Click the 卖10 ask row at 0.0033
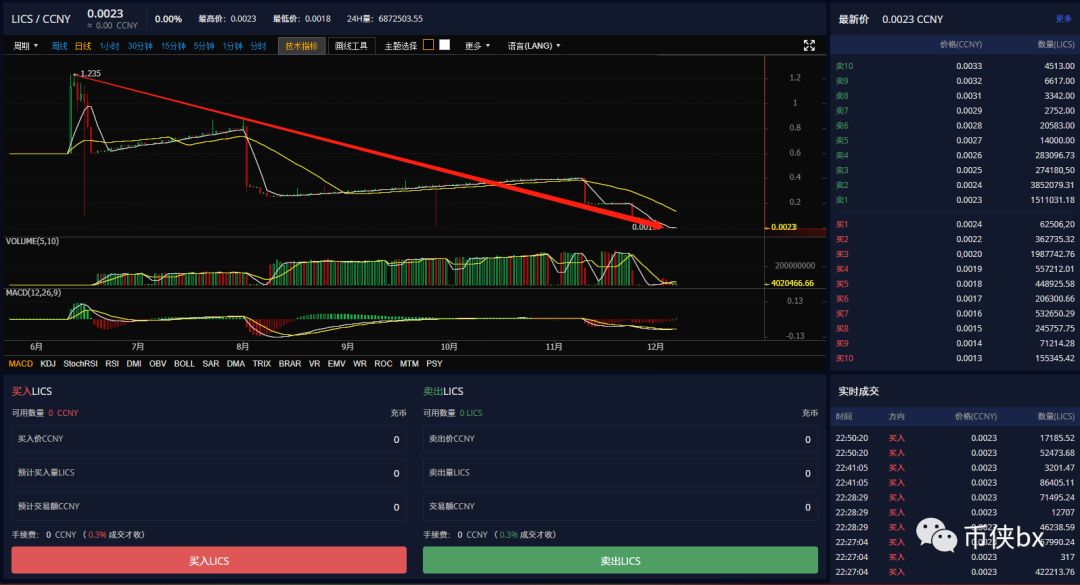 955,66
